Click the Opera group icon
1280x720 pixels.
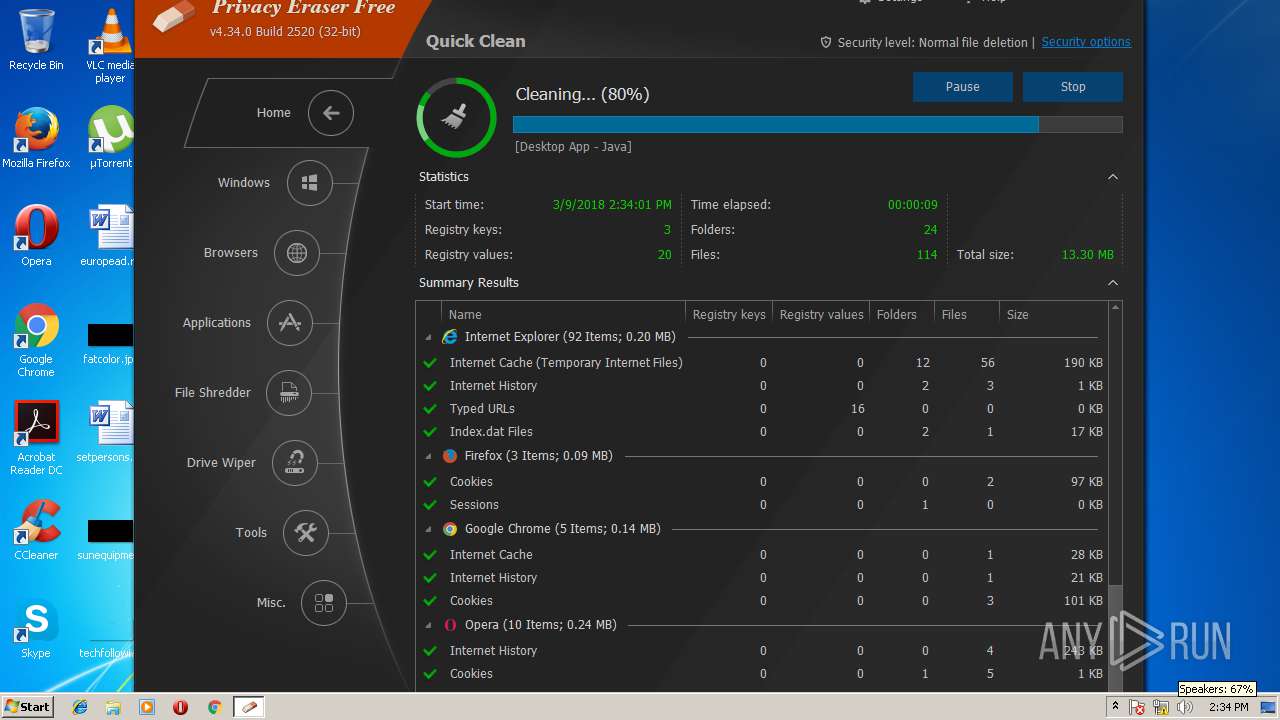point(450,625)
